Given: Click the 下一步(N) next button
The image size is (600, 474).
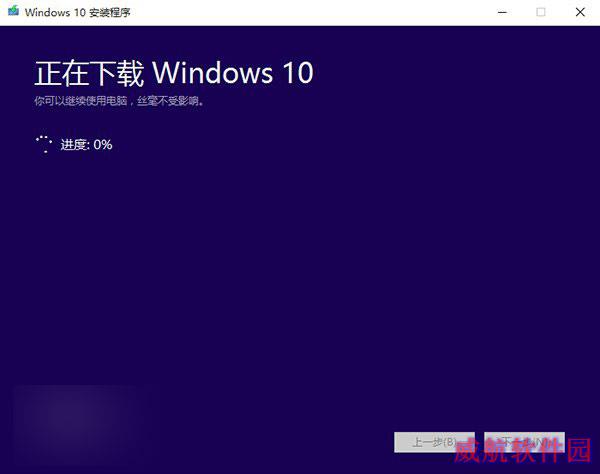Looking at the screenshot, I should coord(524,442).
